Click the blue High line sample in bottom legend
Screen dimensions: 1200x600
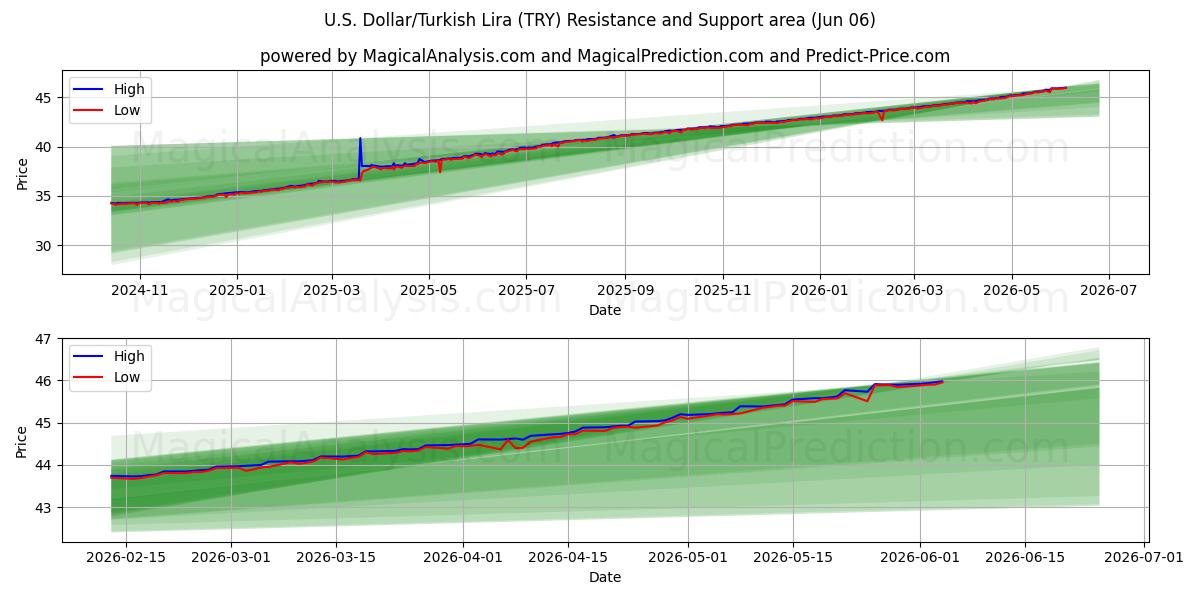[90, 356]
